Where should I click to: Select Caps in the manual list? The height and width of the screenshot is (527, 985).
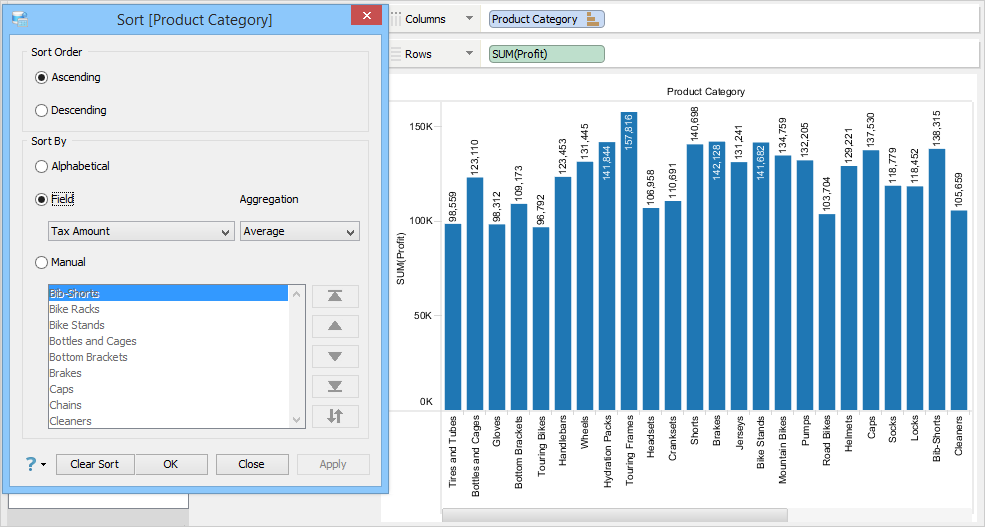[168, 389]
